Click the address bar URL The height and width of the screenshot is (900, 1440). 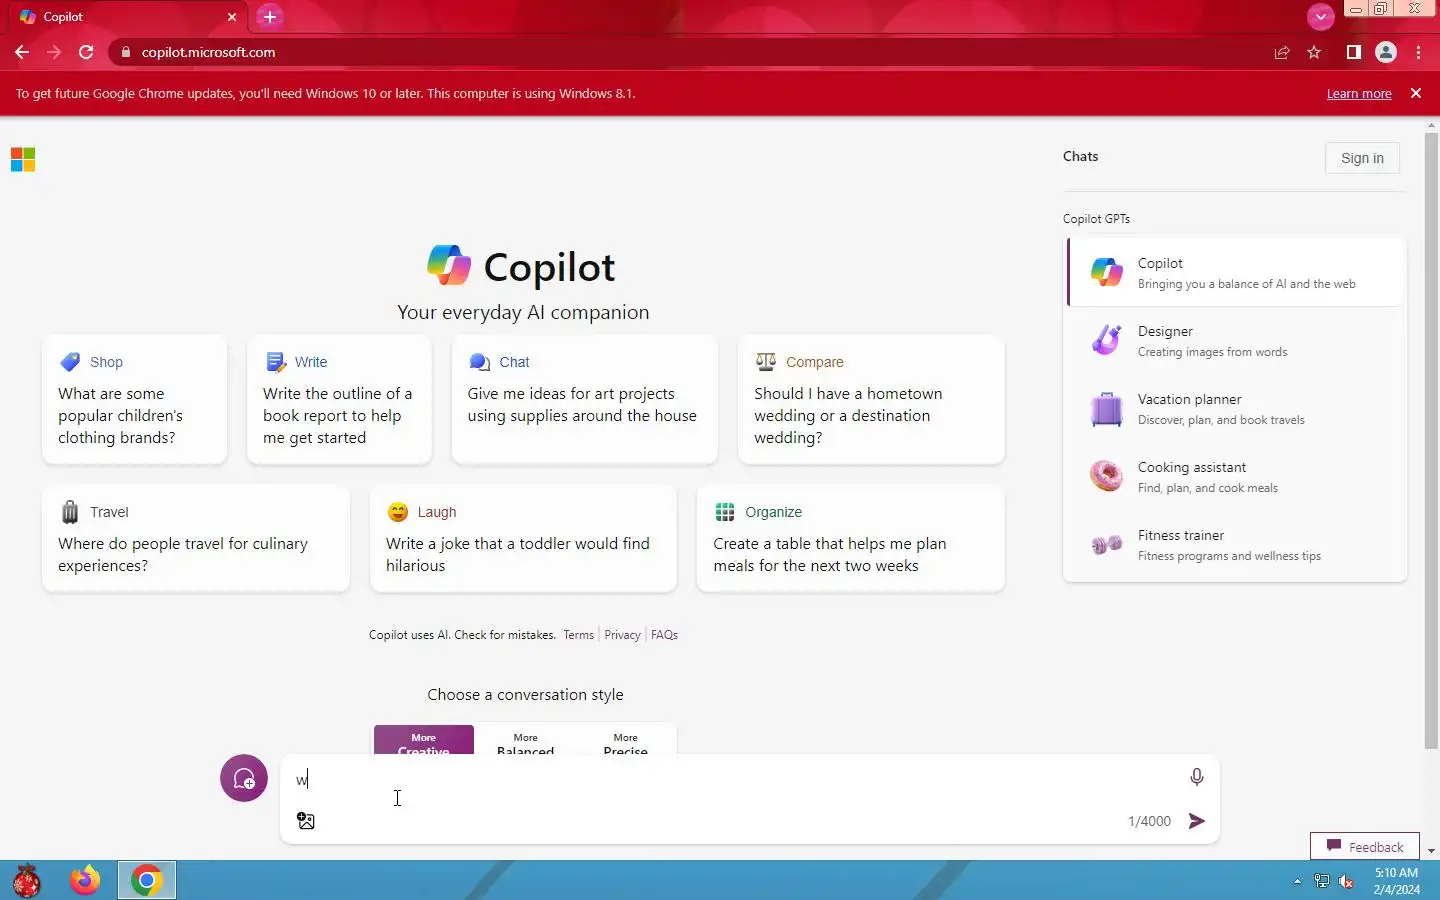(x=208, y=52)
